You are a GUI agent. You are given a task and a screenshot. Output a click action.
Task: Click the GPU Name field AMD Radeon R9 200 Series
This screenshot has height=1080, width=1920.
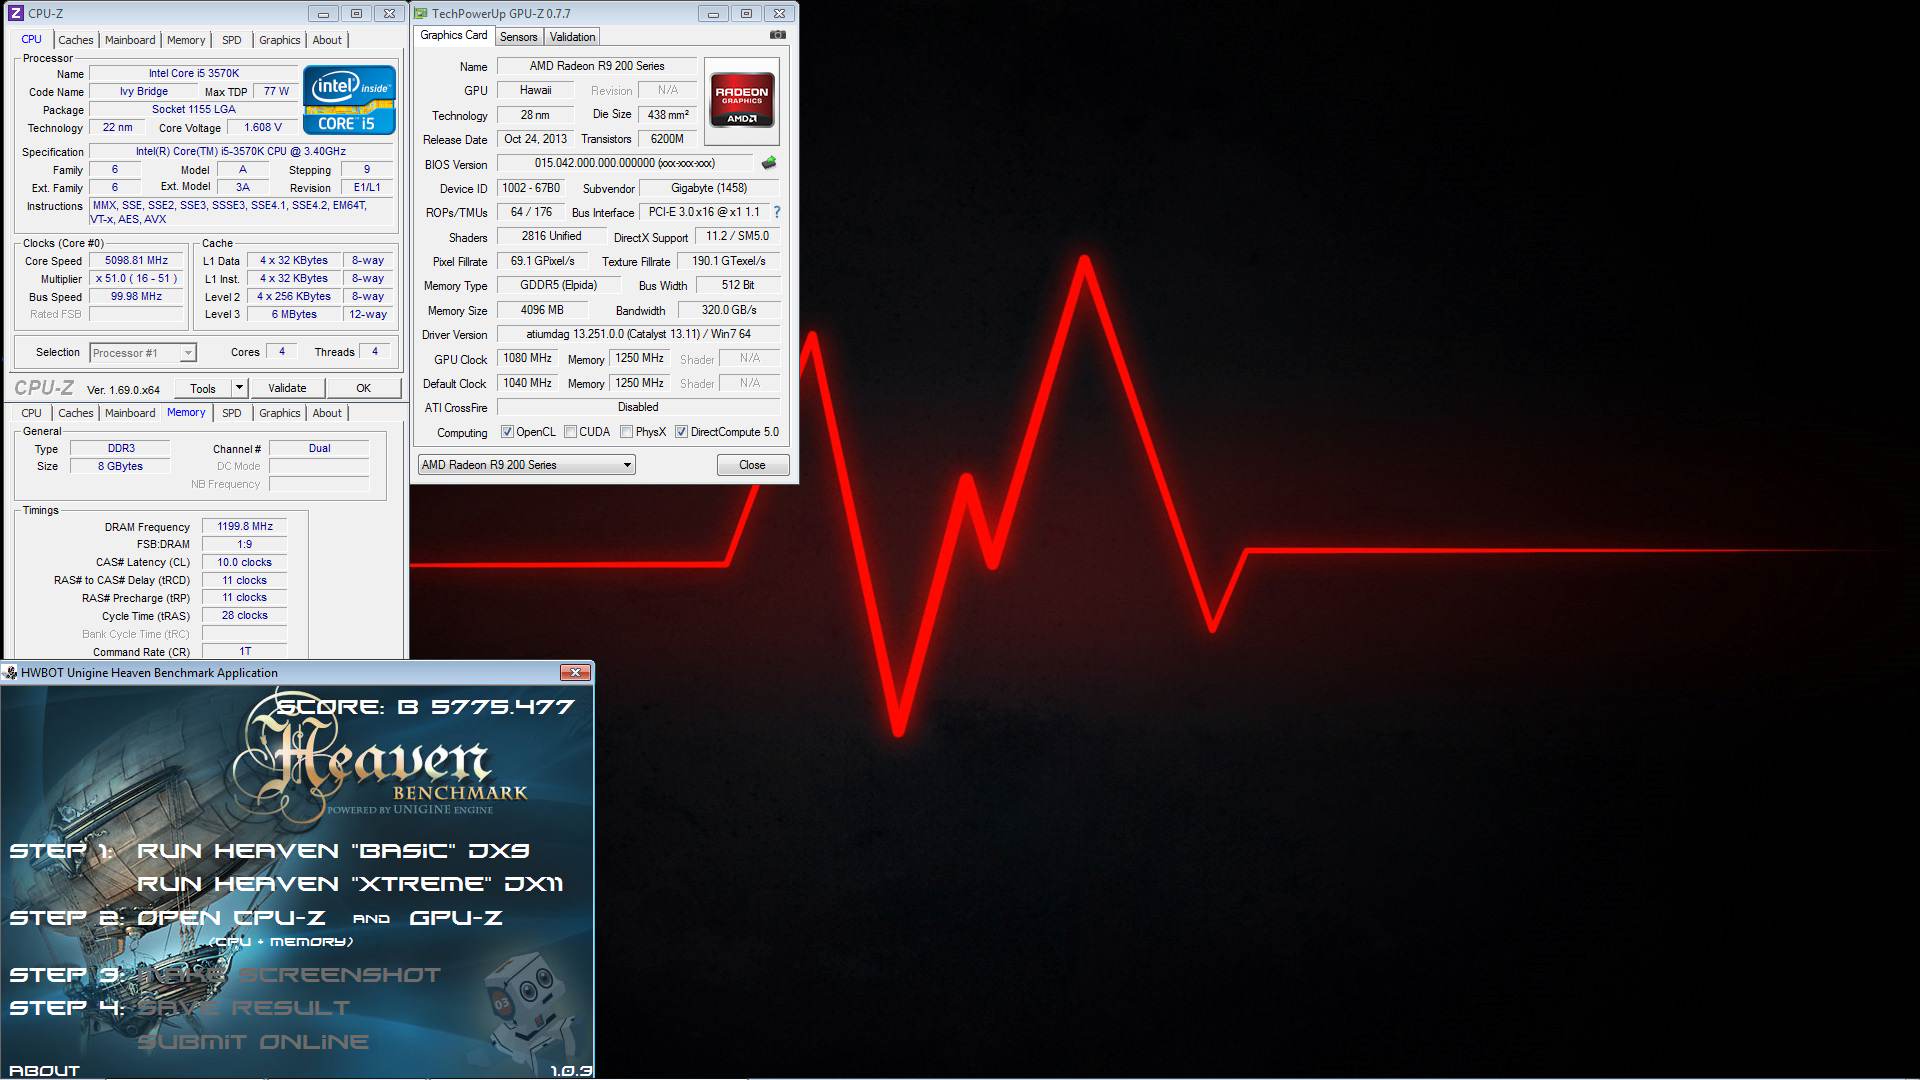click(x=596, y=66)
